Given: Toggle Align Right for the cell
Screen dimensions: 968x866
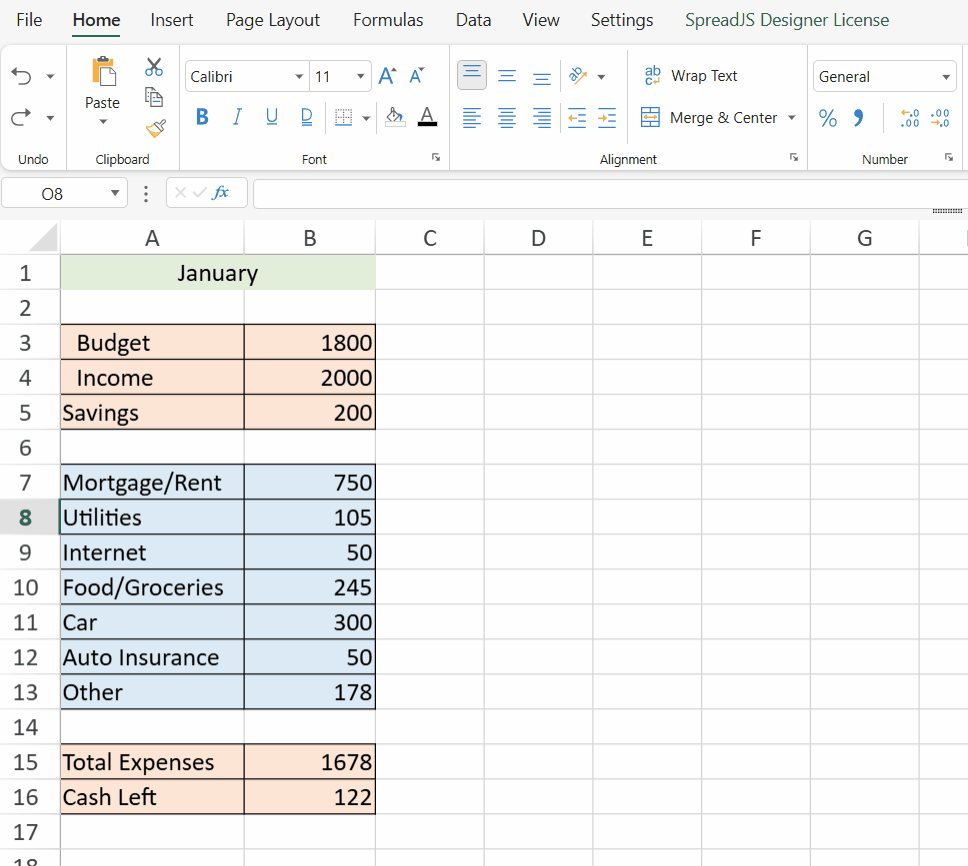Looking at the screenshot, I should [541, 117].
